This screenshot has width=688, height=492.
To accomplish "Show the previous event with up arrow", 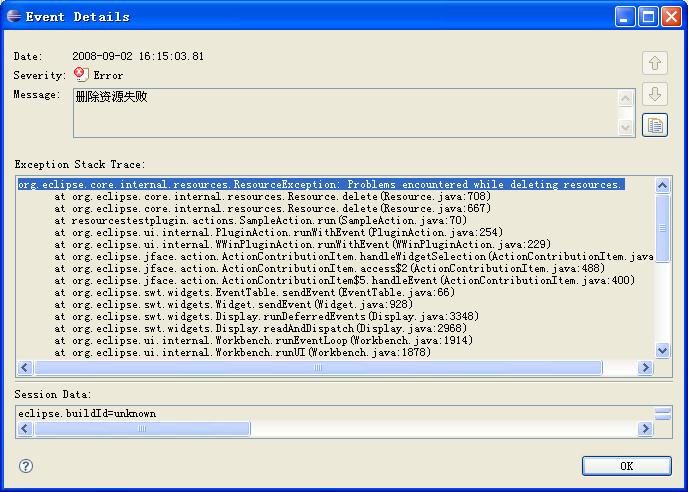I will point(655,63).
